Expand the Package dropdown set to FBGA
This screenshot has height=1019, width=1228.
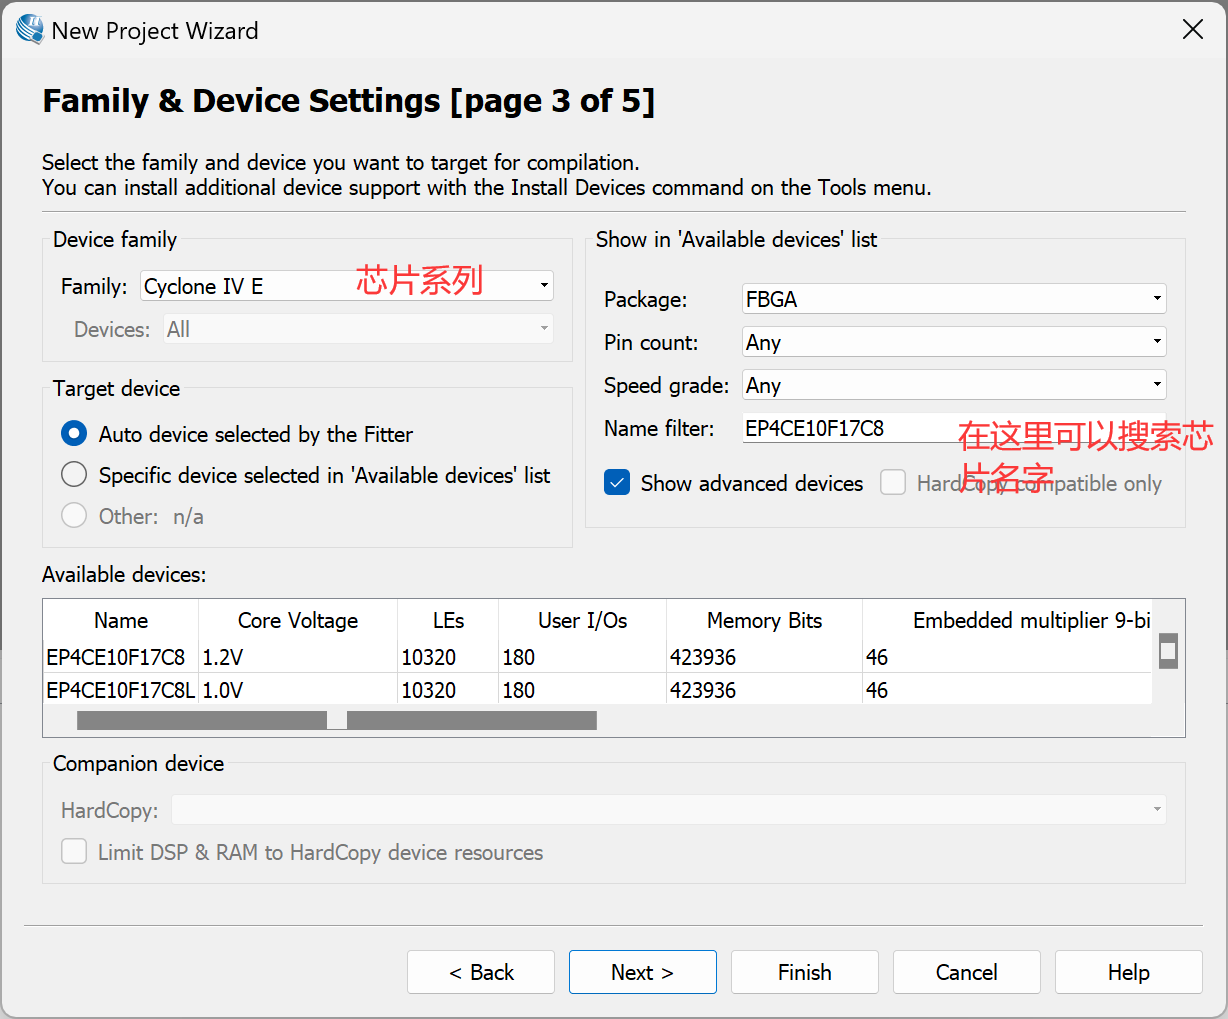coord(953,299)
